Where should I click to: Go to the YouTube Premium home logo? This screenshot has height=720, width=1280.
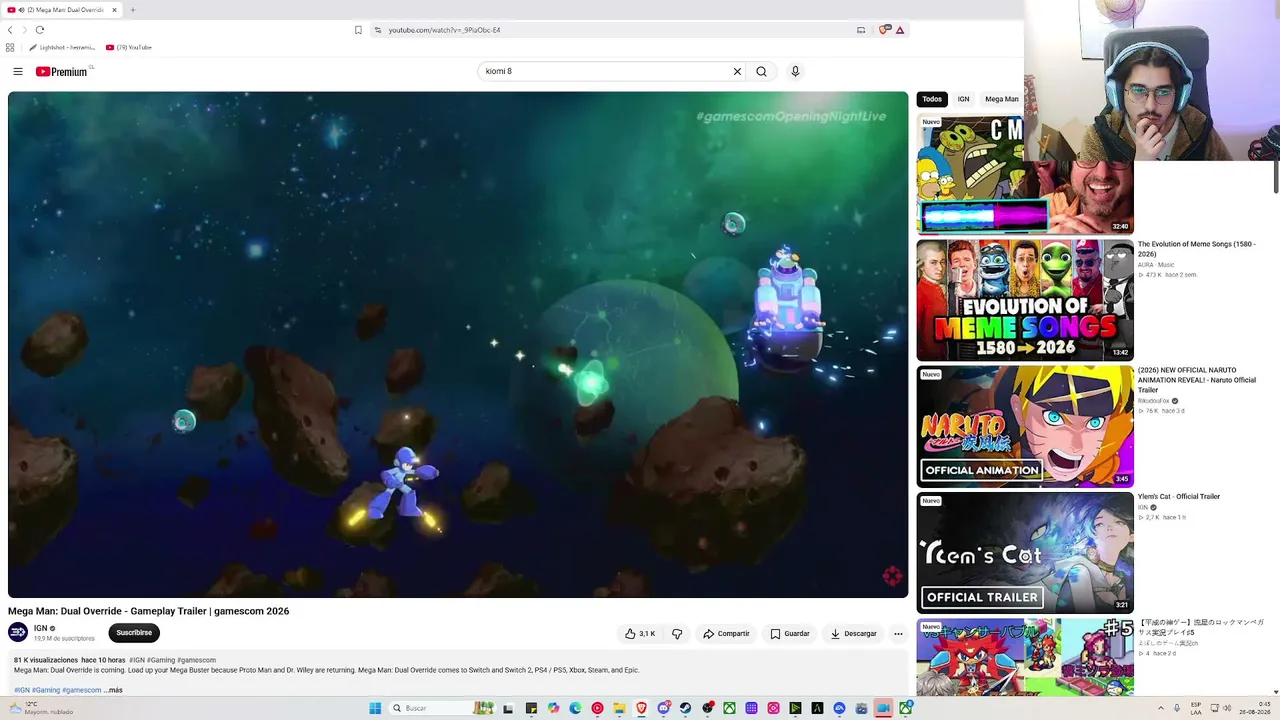point(63,71)
